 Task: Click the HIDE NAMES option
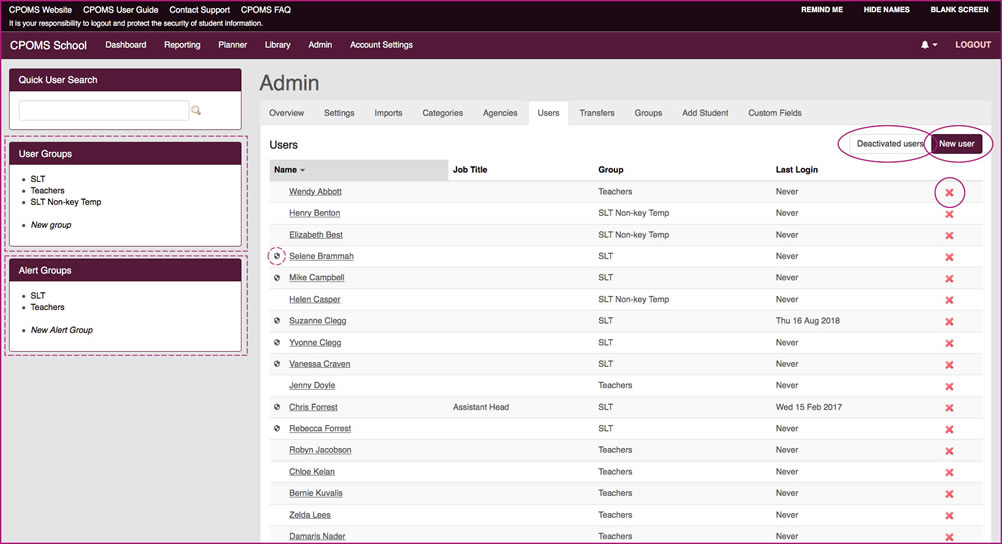tap(886, 10)
